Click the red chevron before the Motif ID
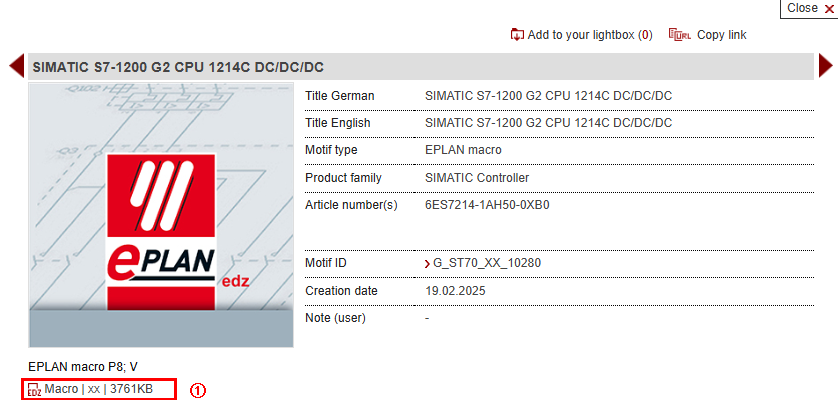The height and width of the screenshot is (400, 838). 428,263
